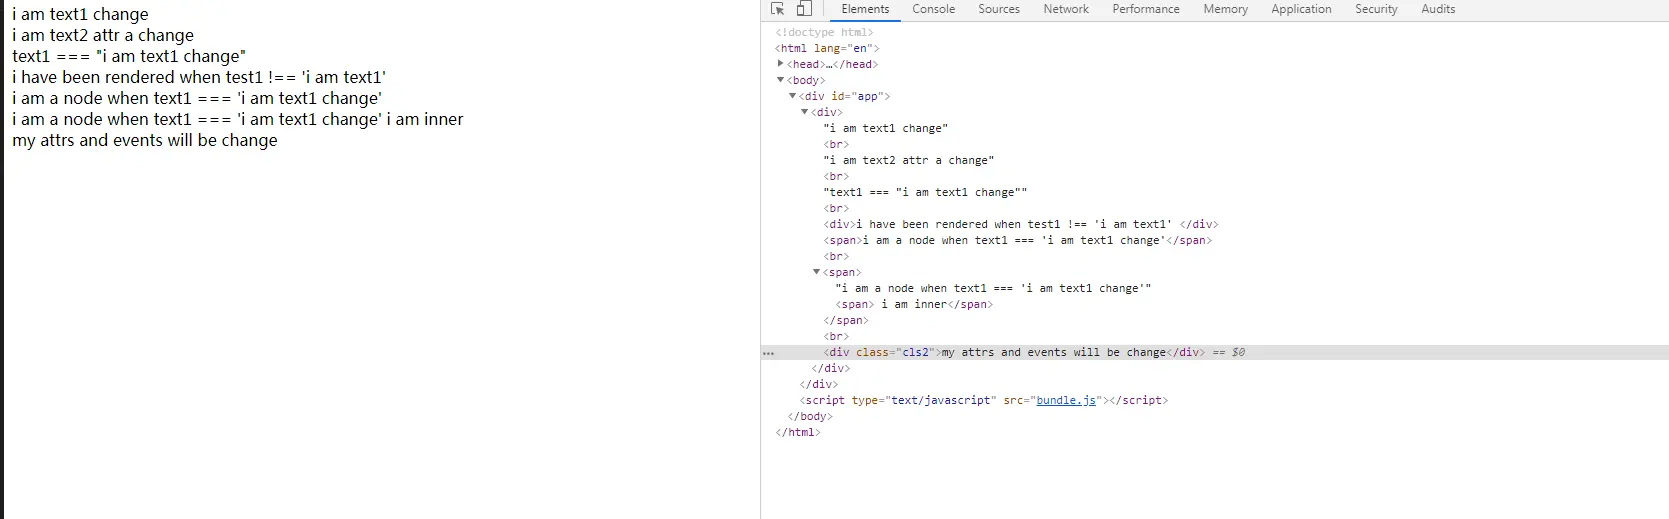Switch to the Elements tab

coord(865,9)
